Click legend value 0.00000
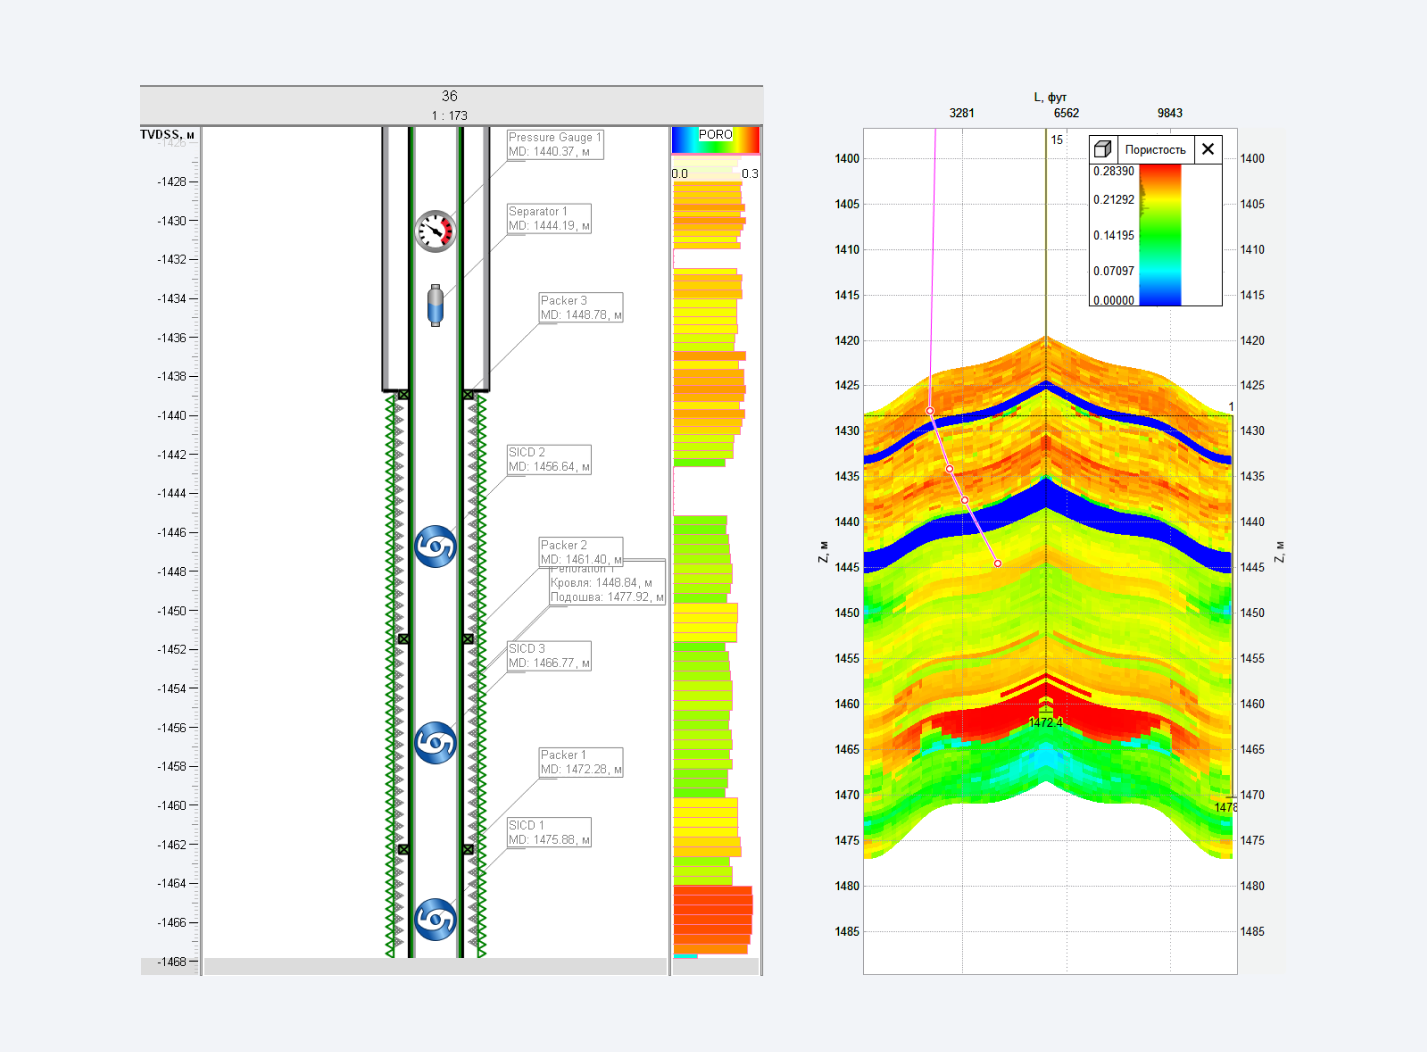The width and height of the screenshot is (1427, 1052). (1114, 300)
